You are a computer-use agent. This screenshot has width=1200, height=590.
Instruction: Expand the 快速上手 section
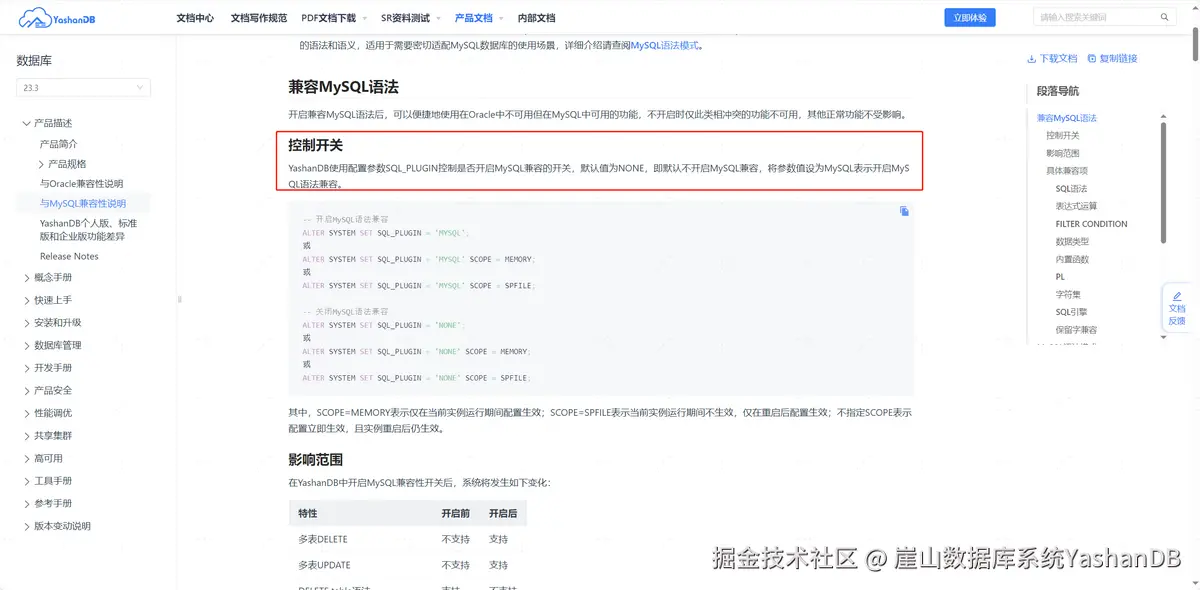click(x=27, y=300)
